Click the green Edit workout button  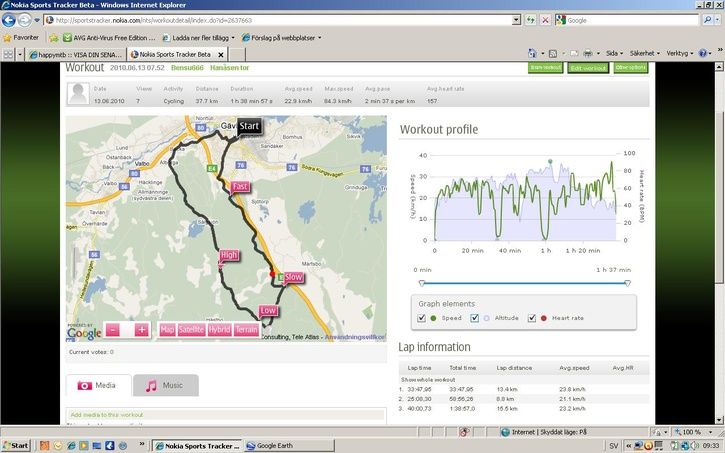[588, 68]
